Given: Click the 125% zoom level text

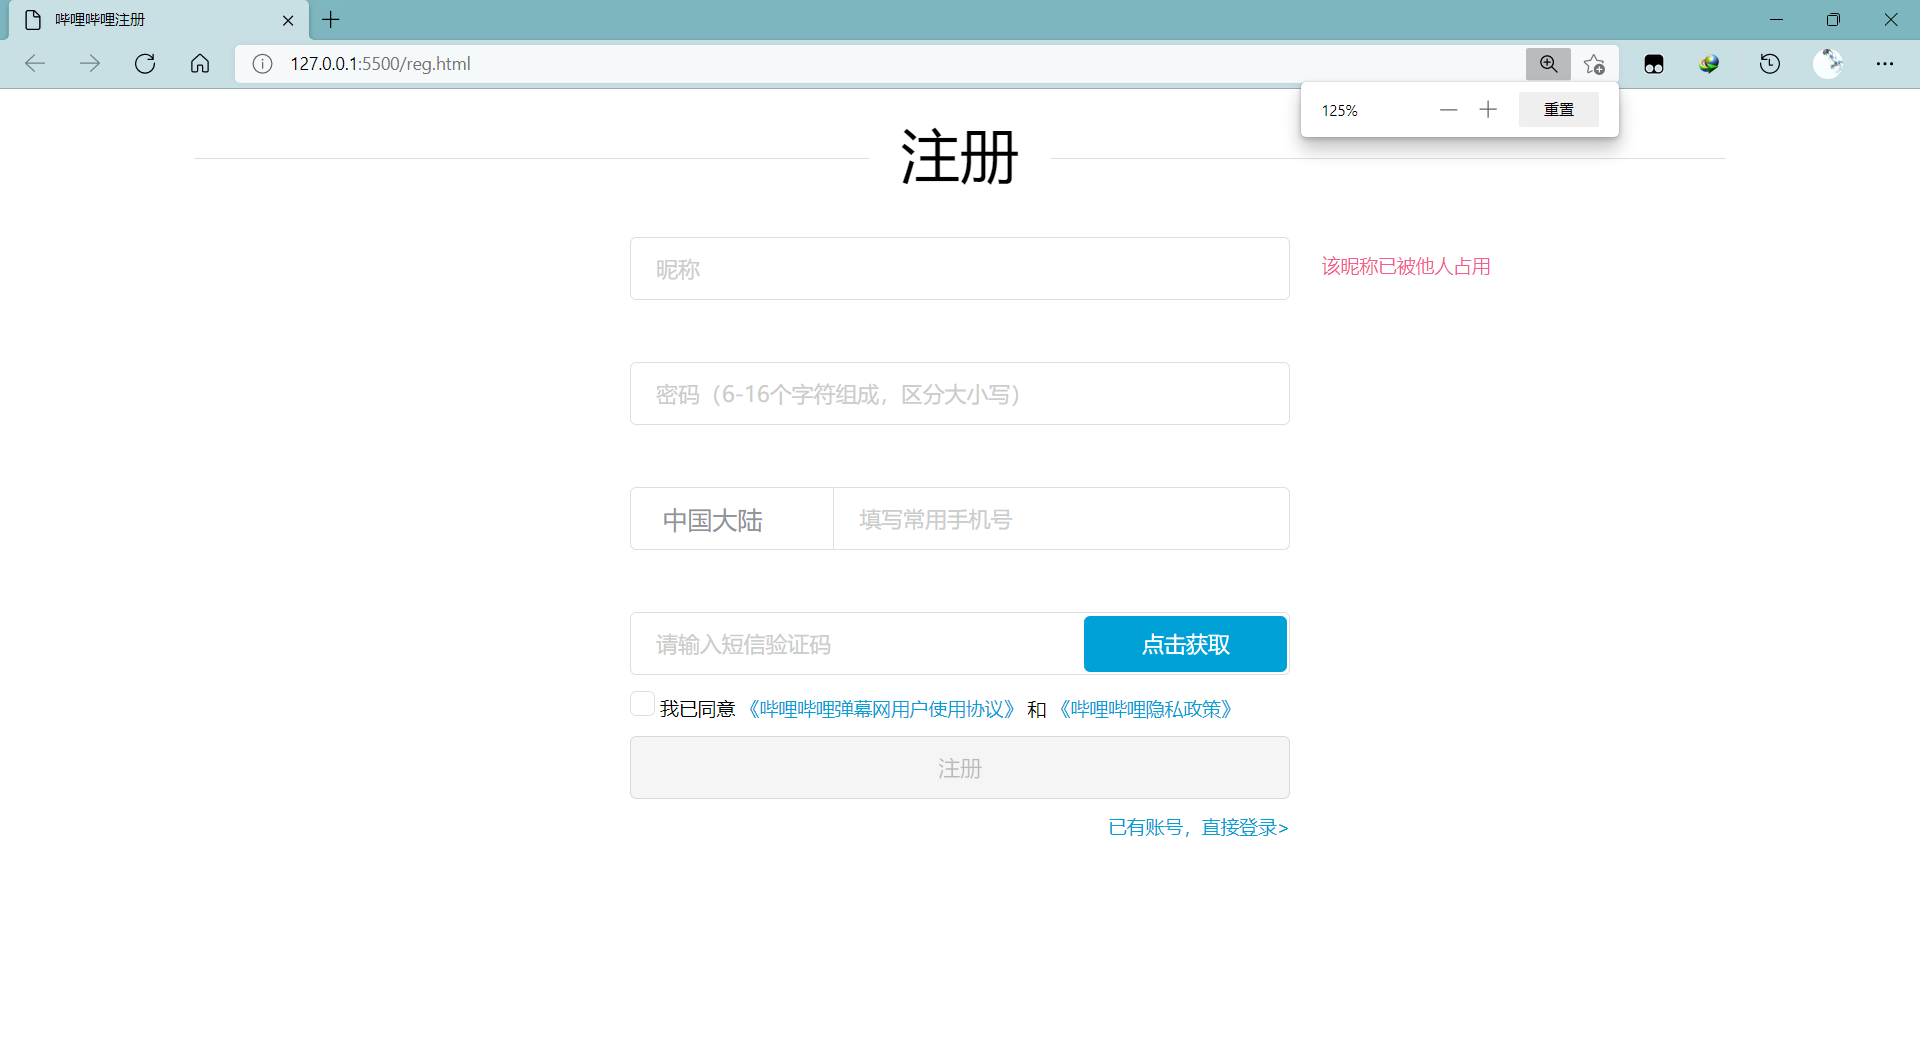Looking at the screenshot, I should (1340, 110).
